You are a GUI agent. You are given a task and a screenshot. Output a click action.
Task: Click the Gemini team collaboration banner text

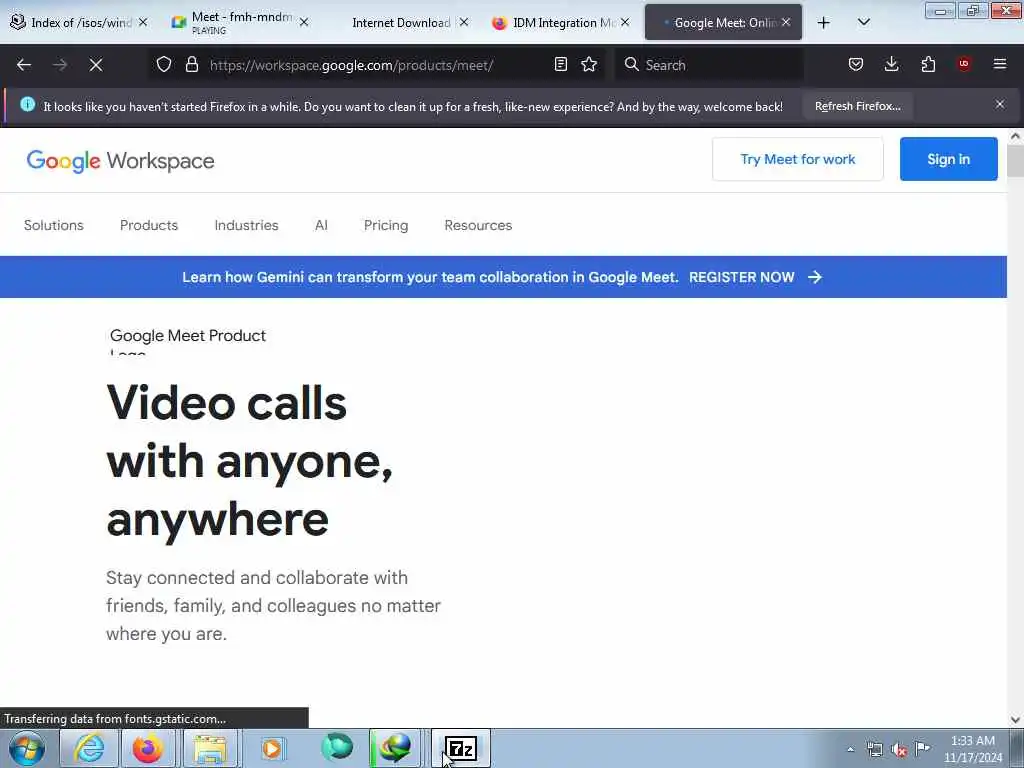pyautogui.click(x=430, y=277)
